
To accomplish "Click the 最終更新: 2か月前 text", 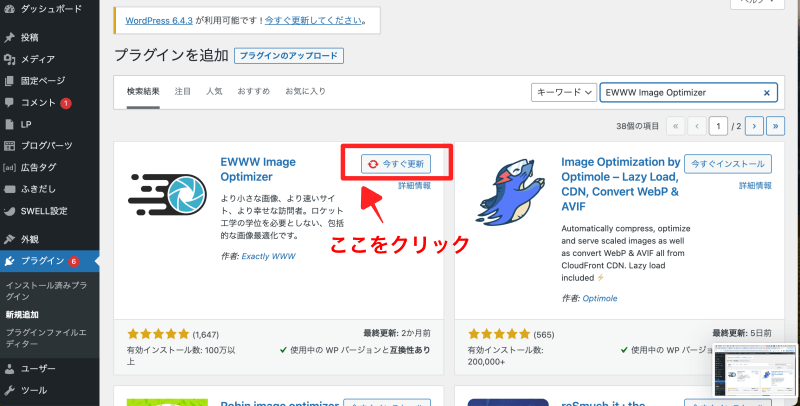I will (397, 334).
